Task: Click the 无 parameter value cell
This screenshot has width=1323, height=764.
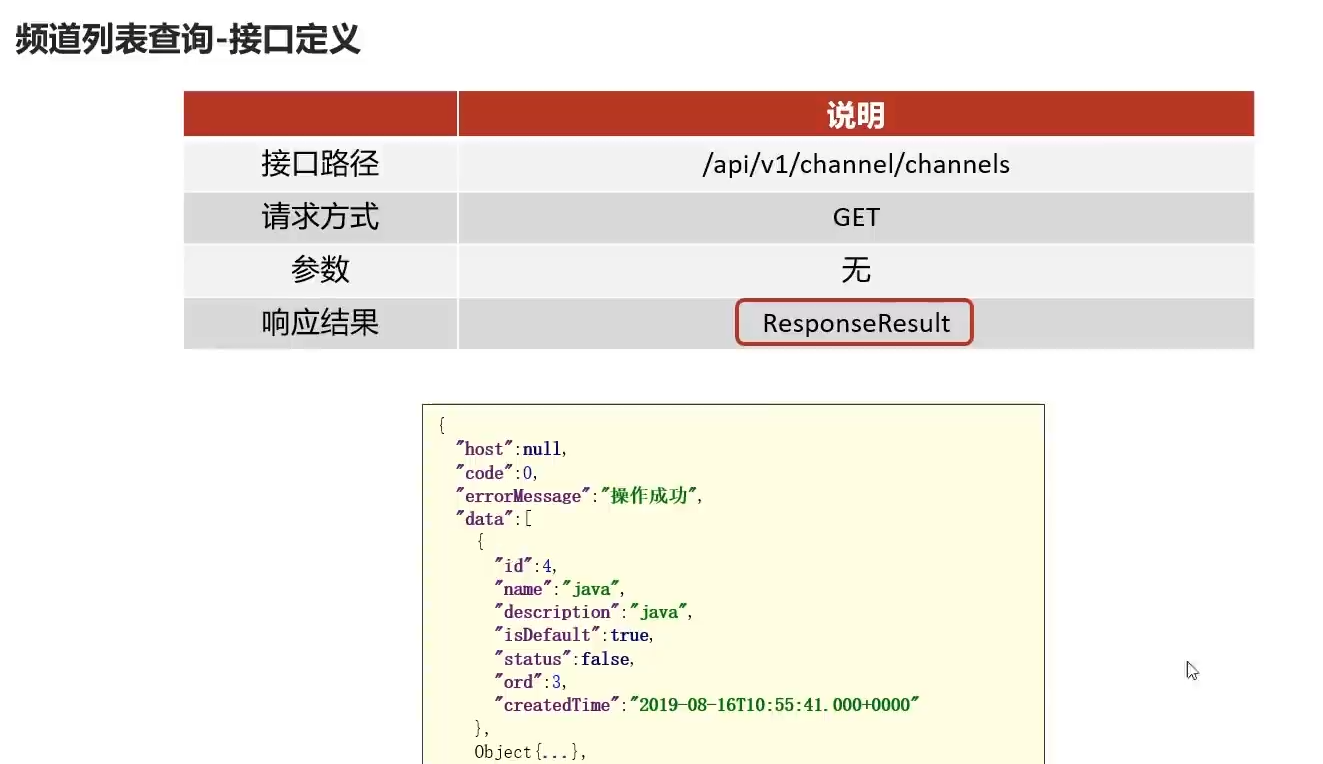Action: (x=856, y=270)
